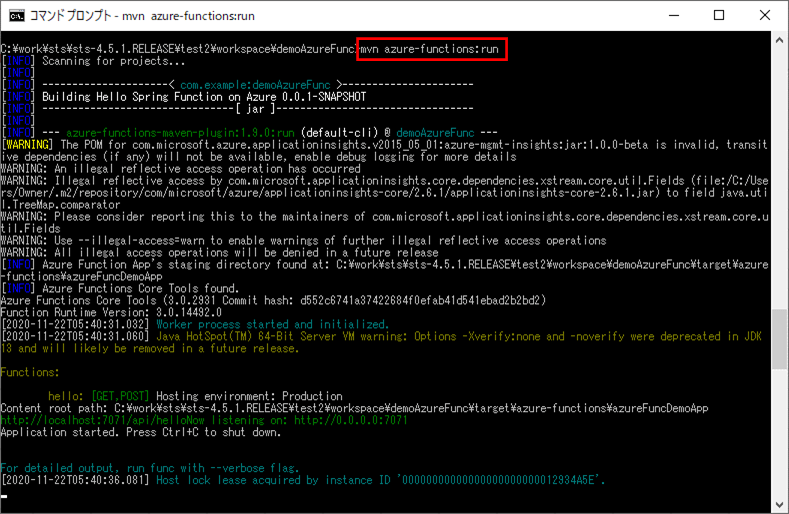
Task: Click the 'Host lock lease acquired' message
Action: coord(381,481)
